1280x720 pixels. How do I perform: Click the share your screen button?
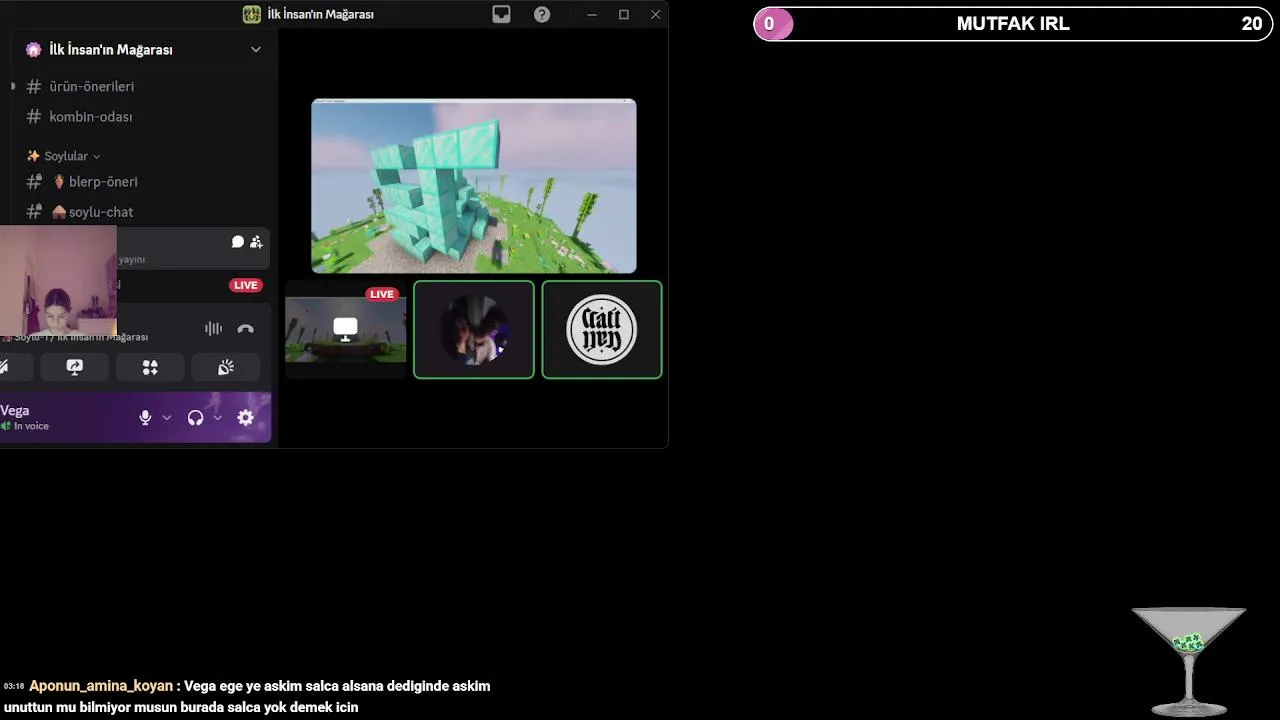[74, 367]
